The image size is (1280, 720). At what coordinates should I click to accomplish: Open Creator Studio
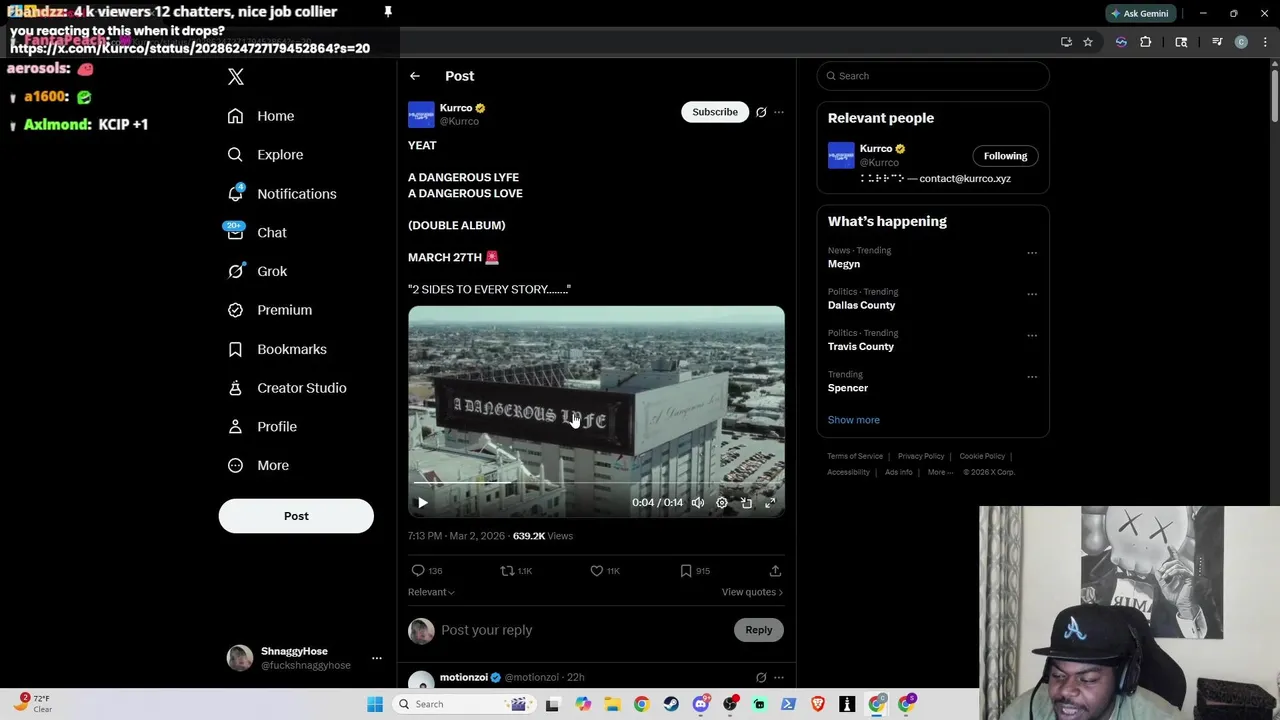click(287, 388)
